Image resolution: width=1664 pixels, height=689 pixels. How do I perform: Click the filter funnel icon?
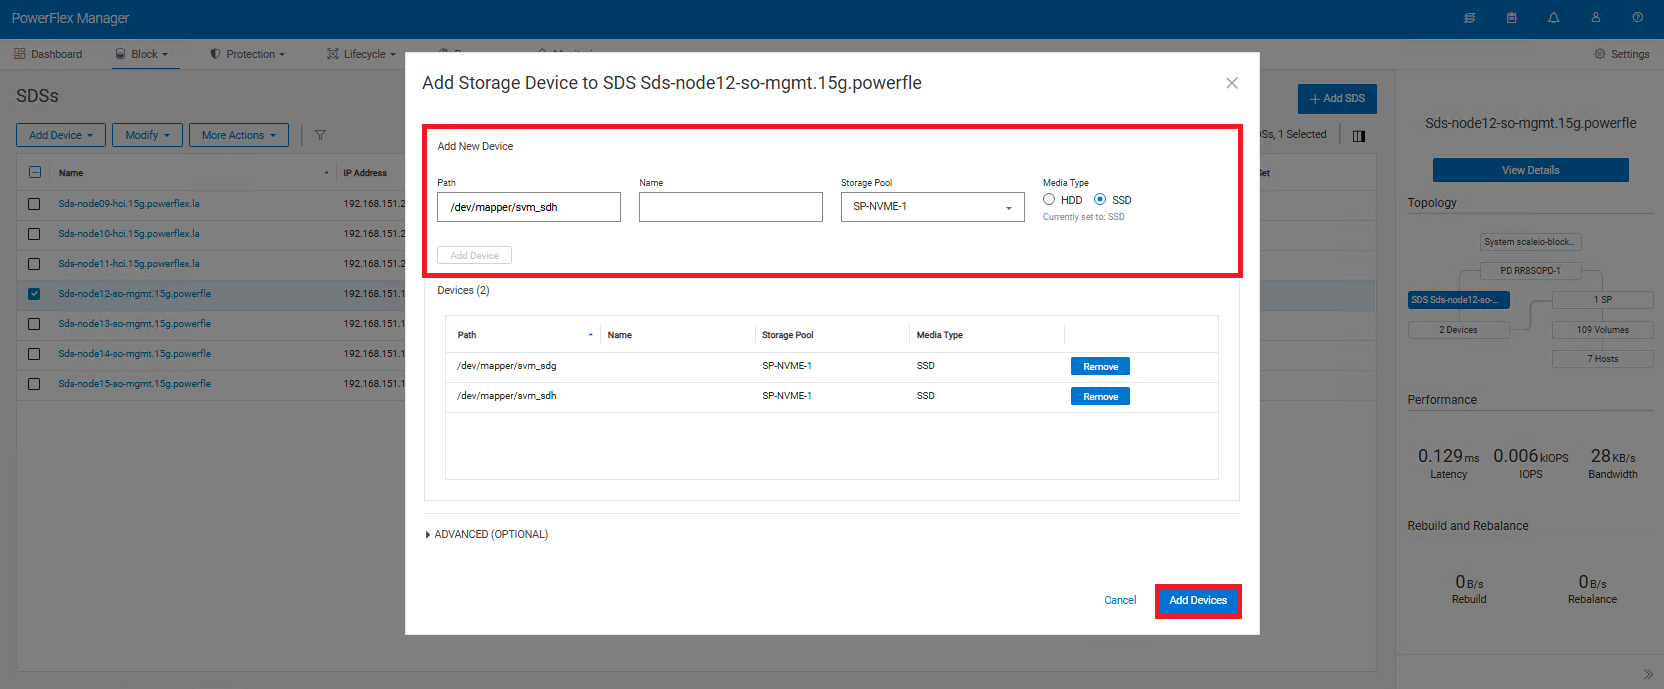point(320,135)
